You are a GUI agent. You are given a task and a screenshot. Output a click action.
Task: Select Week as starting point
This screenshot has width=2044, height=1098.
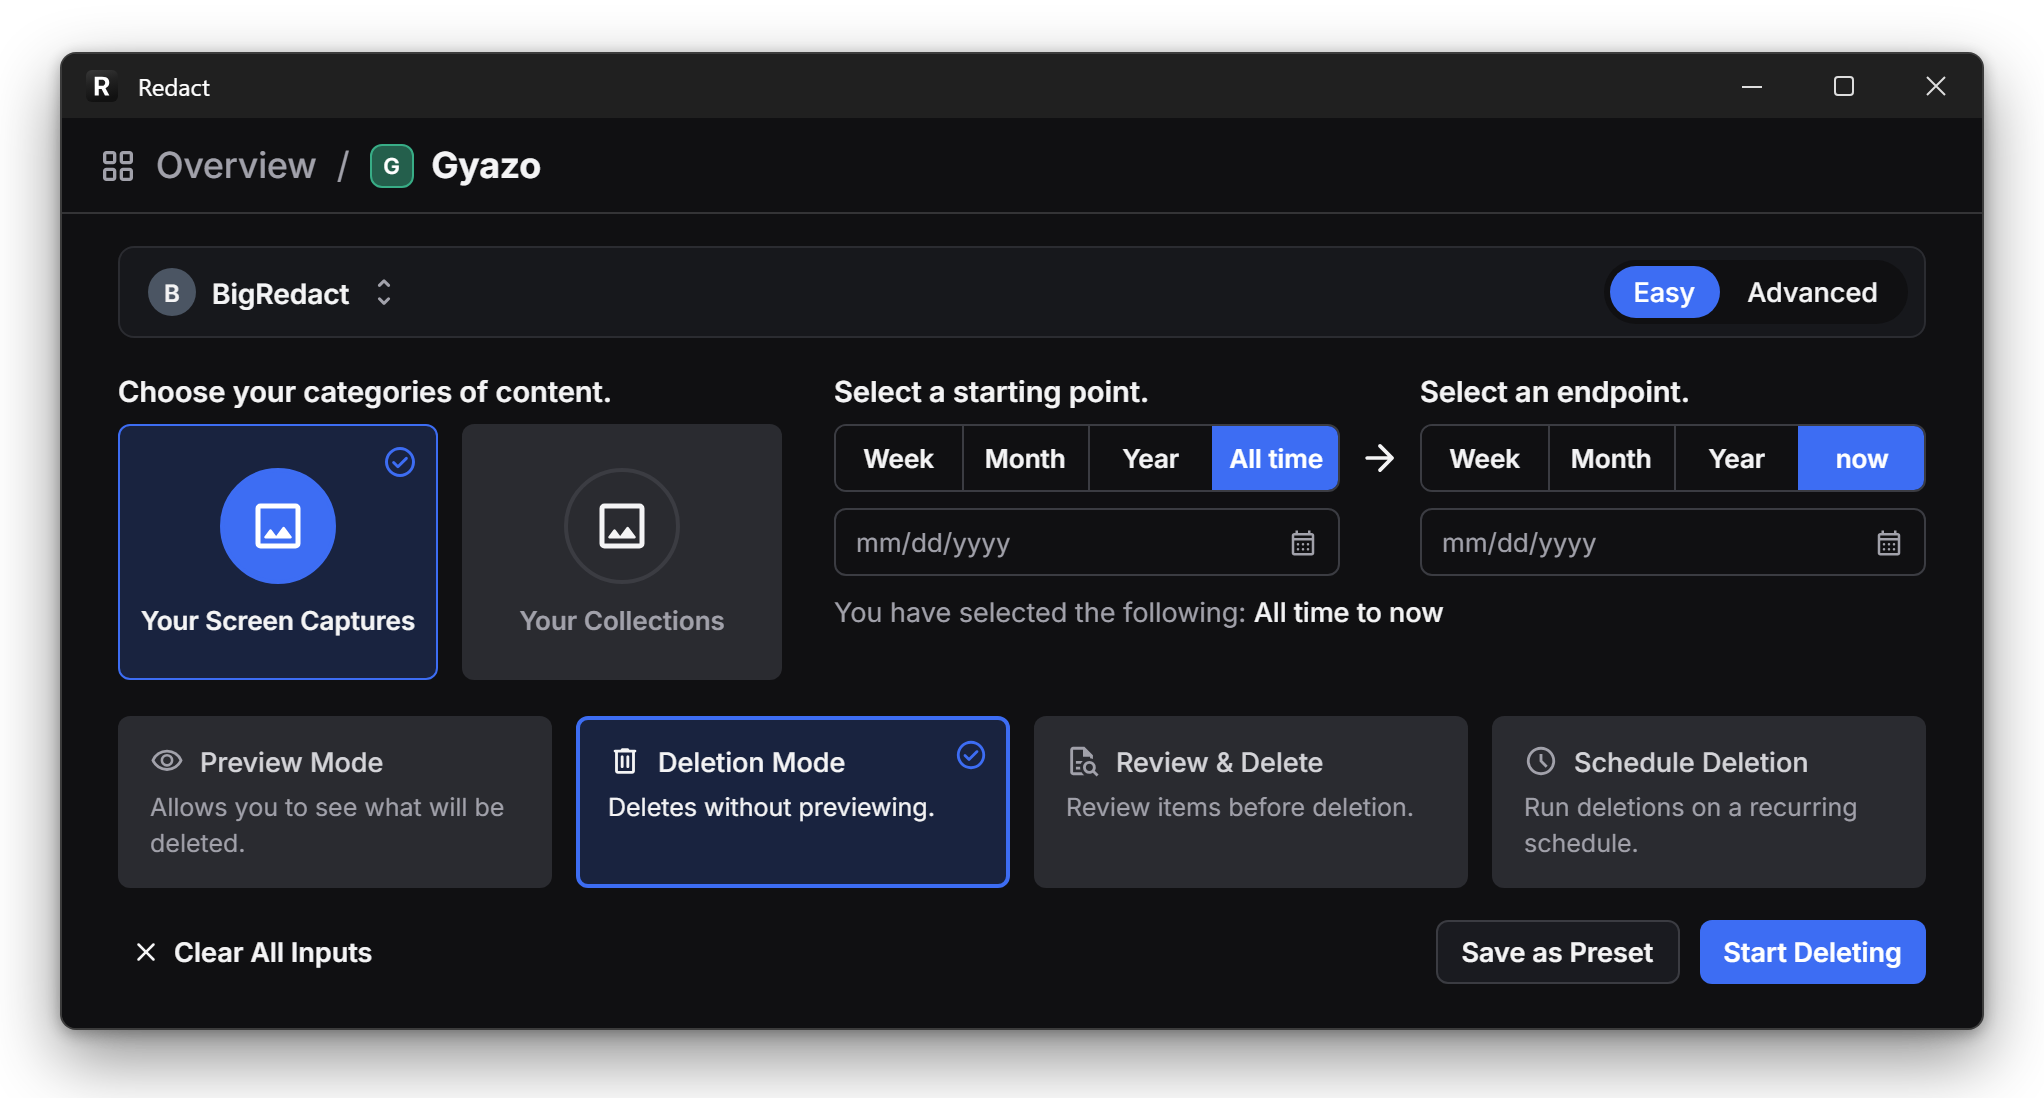(899, 458)
